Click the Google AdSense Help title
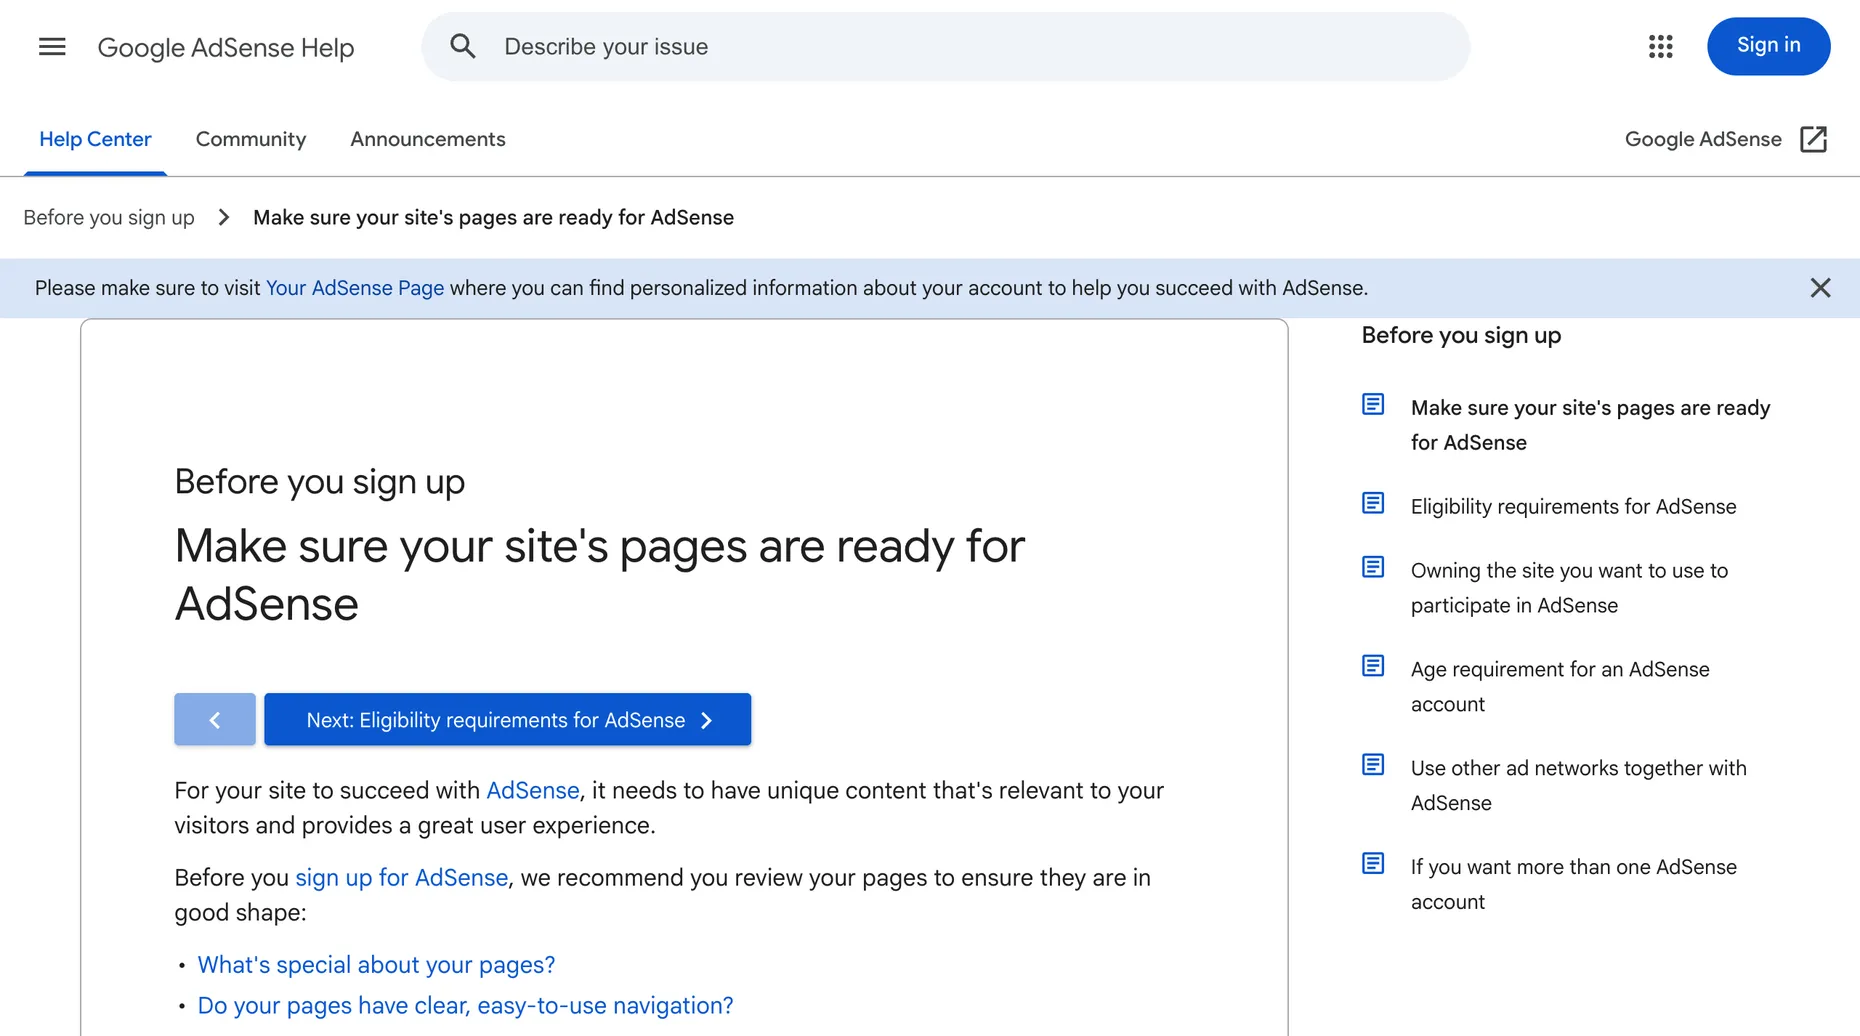1860x1036 pixels. [226, 47]
